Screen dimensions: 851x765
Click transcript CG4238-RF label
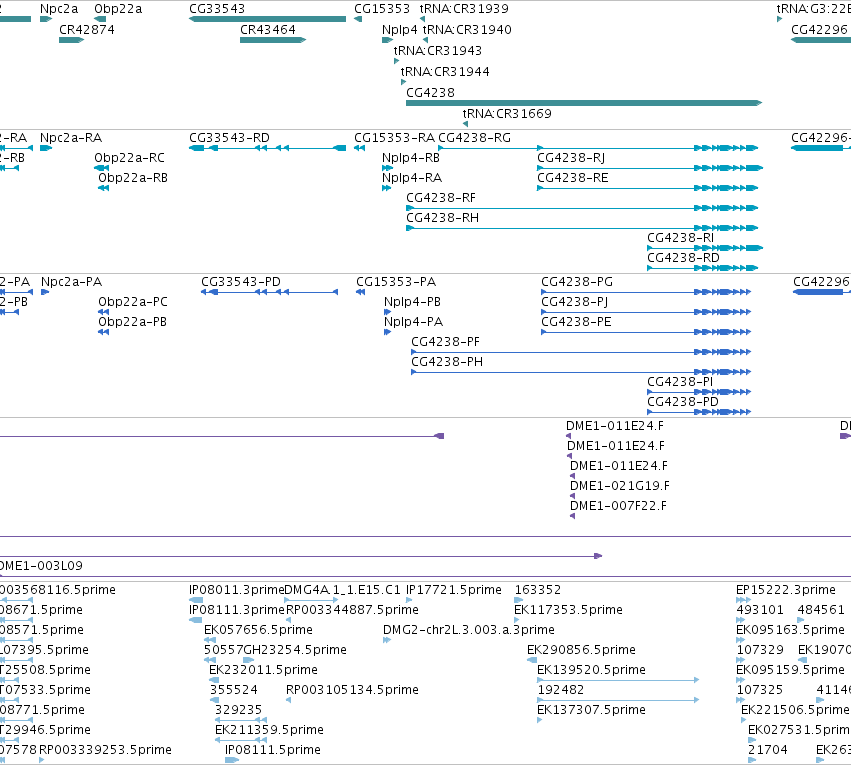tap(441, 197)
